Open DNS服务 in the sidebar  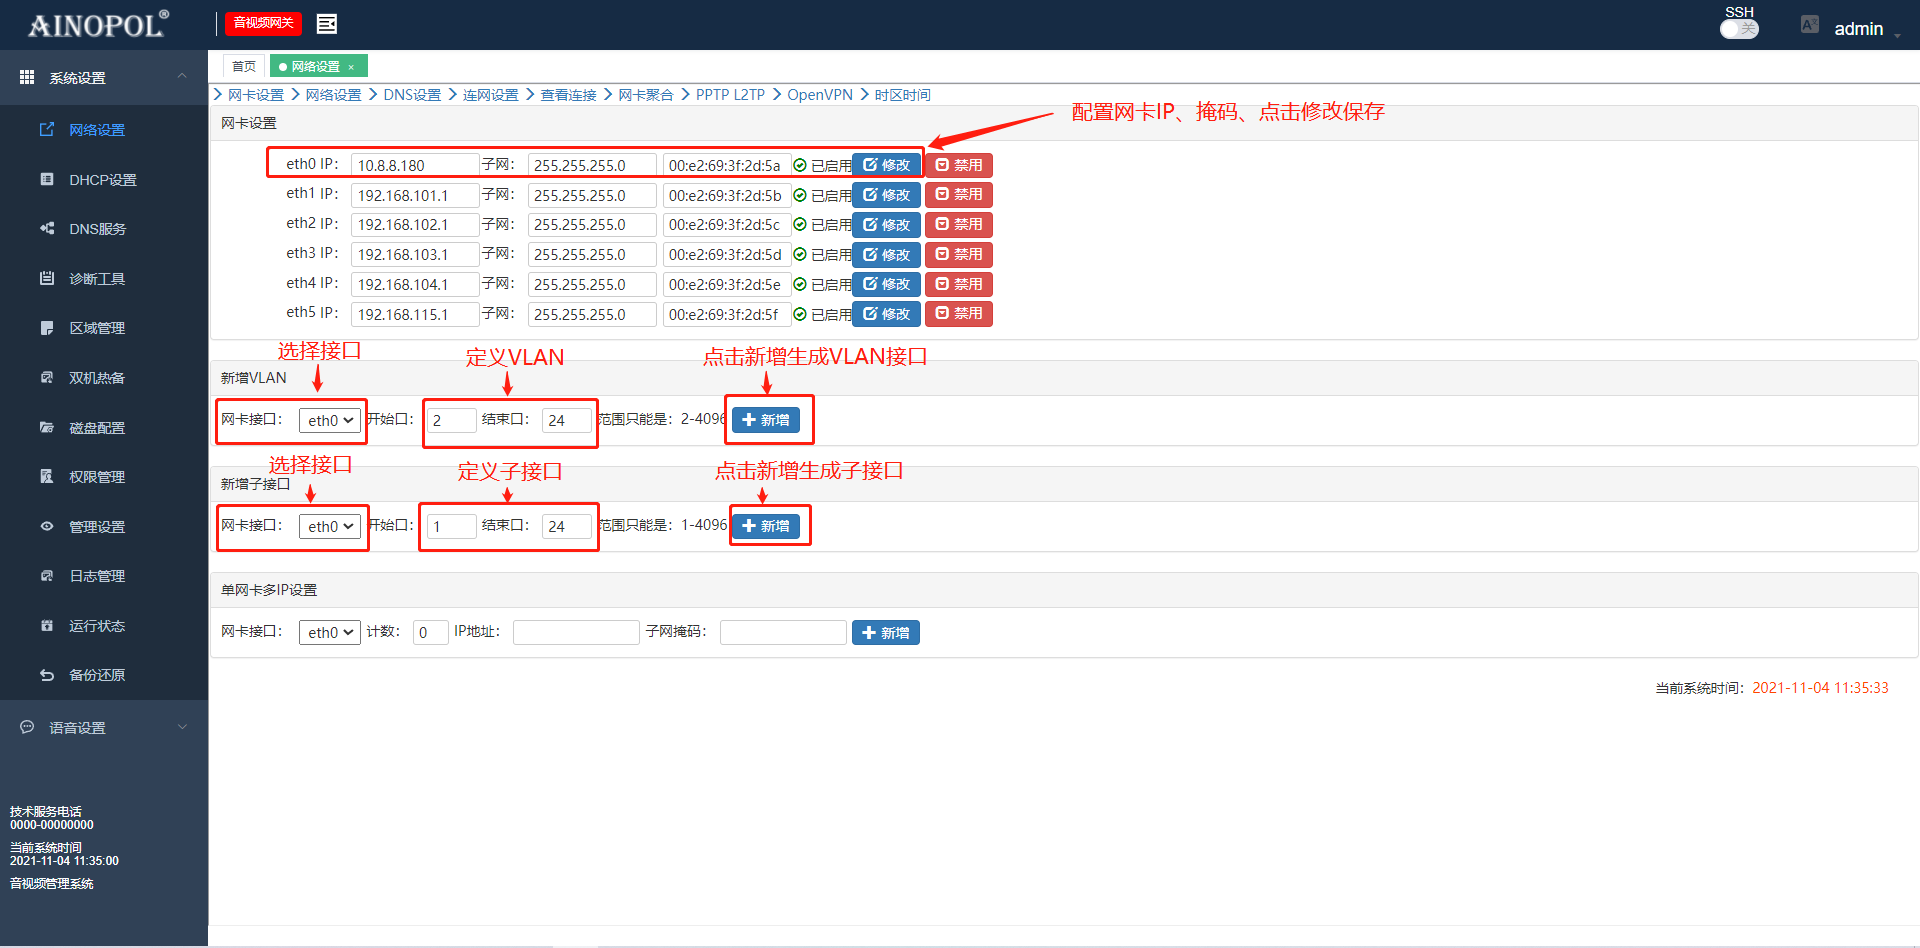click(97, 229)
